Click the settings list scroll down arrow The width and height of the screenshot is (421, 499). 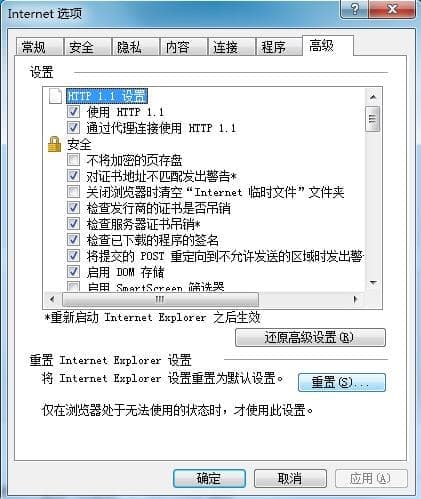coord(373,283)
